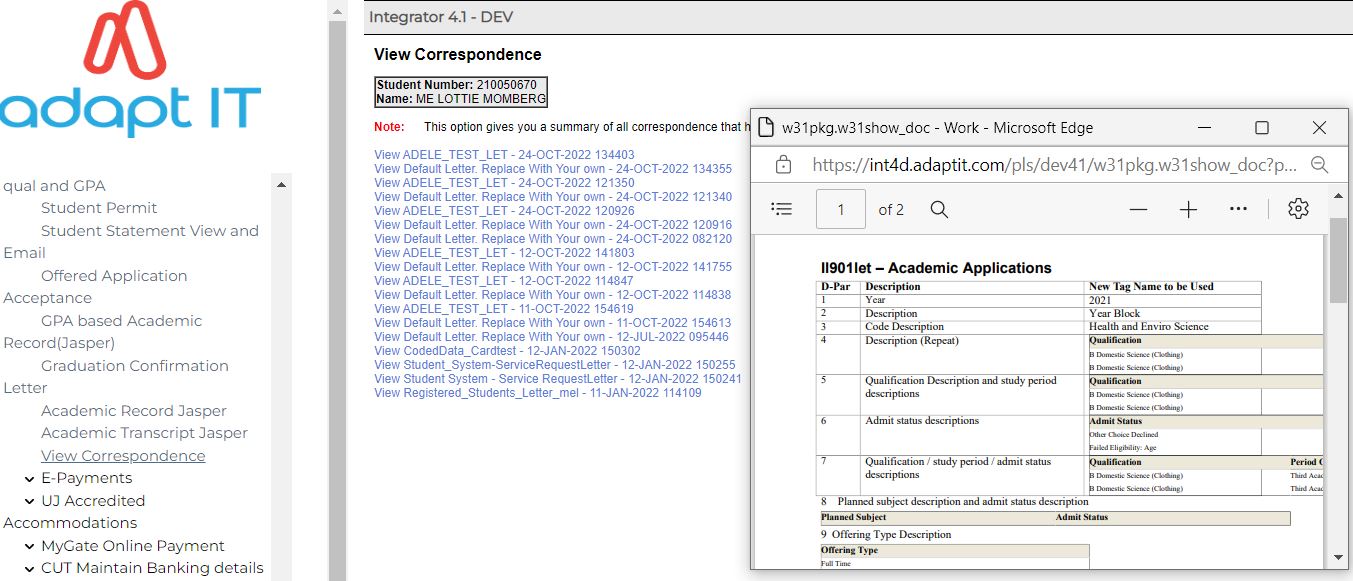Click the PDF viewer vertical scrollbar thumb
Image resolution: width=1353 pixels, height=581 pixels.
click(1338, 260)
